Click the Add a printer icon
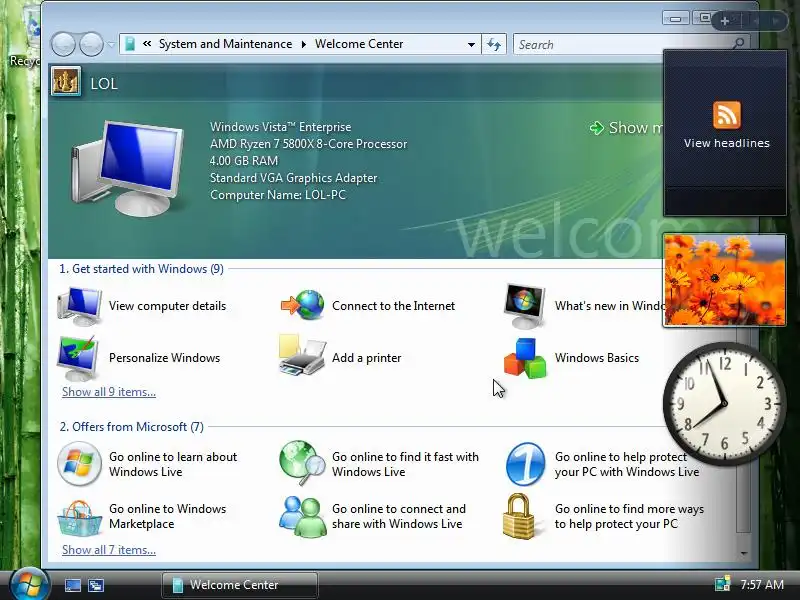Viewport: 800px width, 600px height. tap(302, 356)
